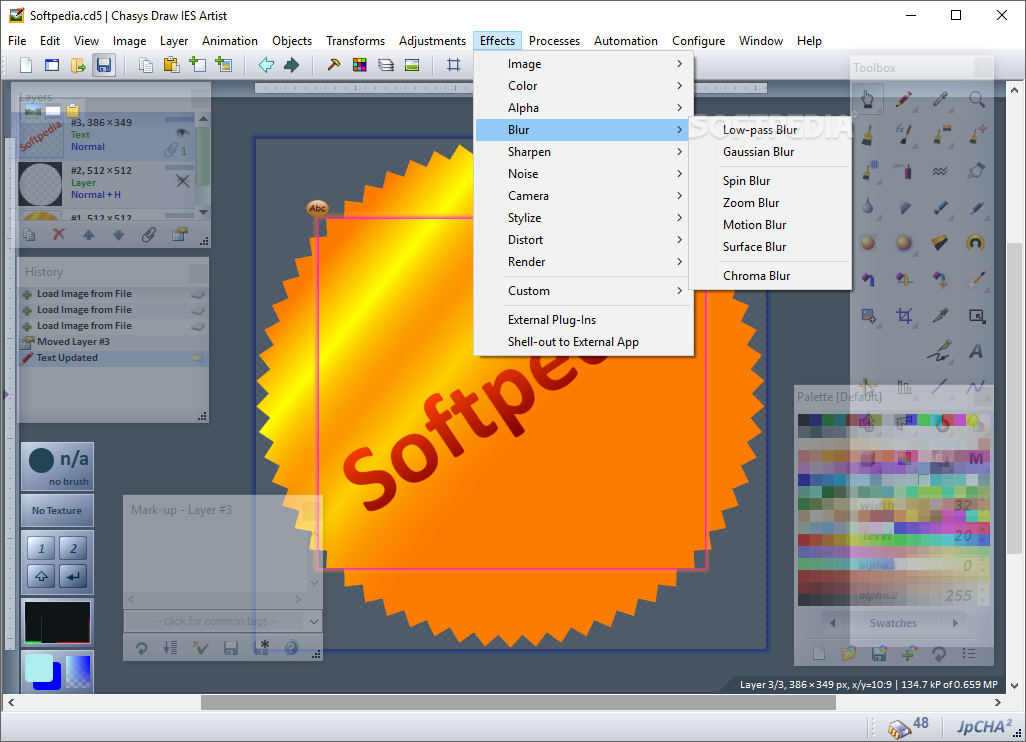Viewport: 1026px width, 742px height.
Task: Move layer down with the down arrow icon
Action: point(118,234)
